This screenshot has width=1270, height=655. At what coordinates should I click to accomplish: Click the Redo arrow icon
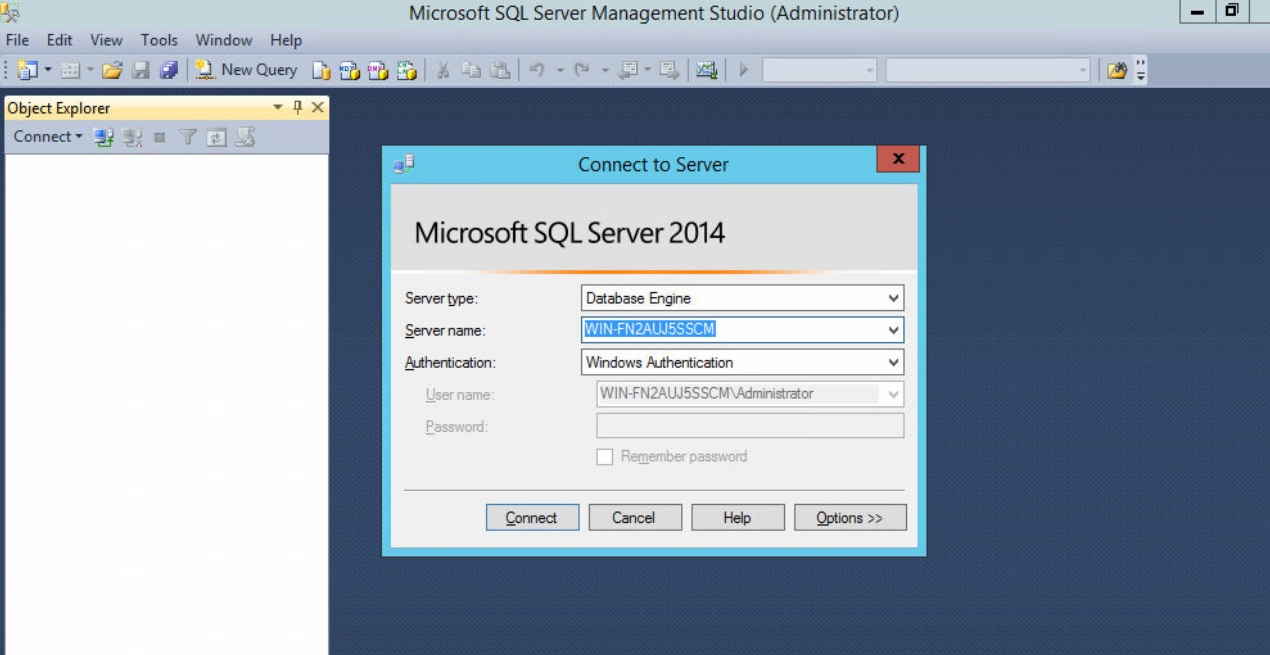[581, 70]
